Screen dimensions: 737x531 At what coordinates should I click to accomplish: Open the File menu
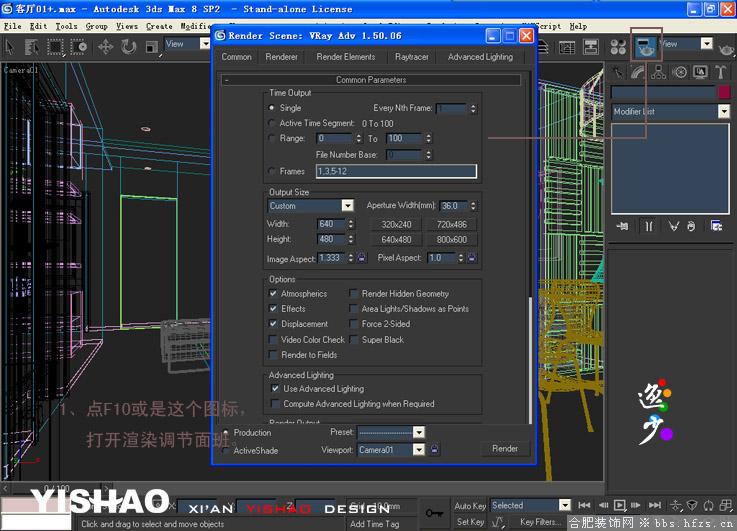tap(13, 26)
